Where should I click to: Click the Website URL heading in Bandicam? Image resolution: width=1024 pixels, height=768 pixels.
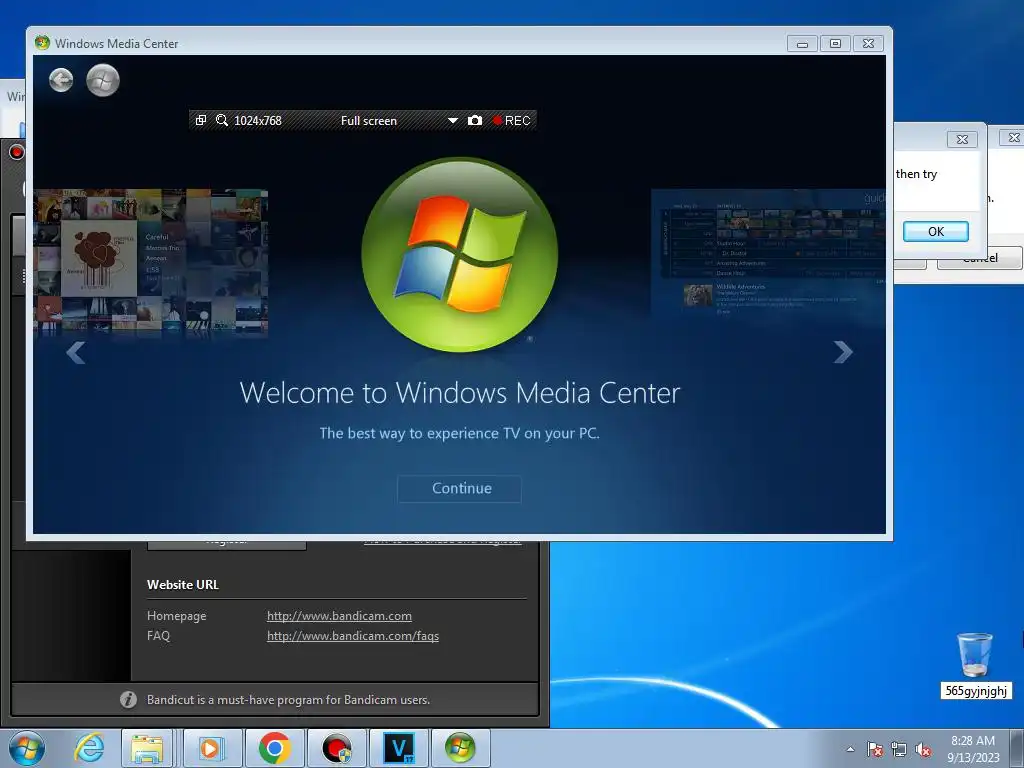[x=183, y=584]
